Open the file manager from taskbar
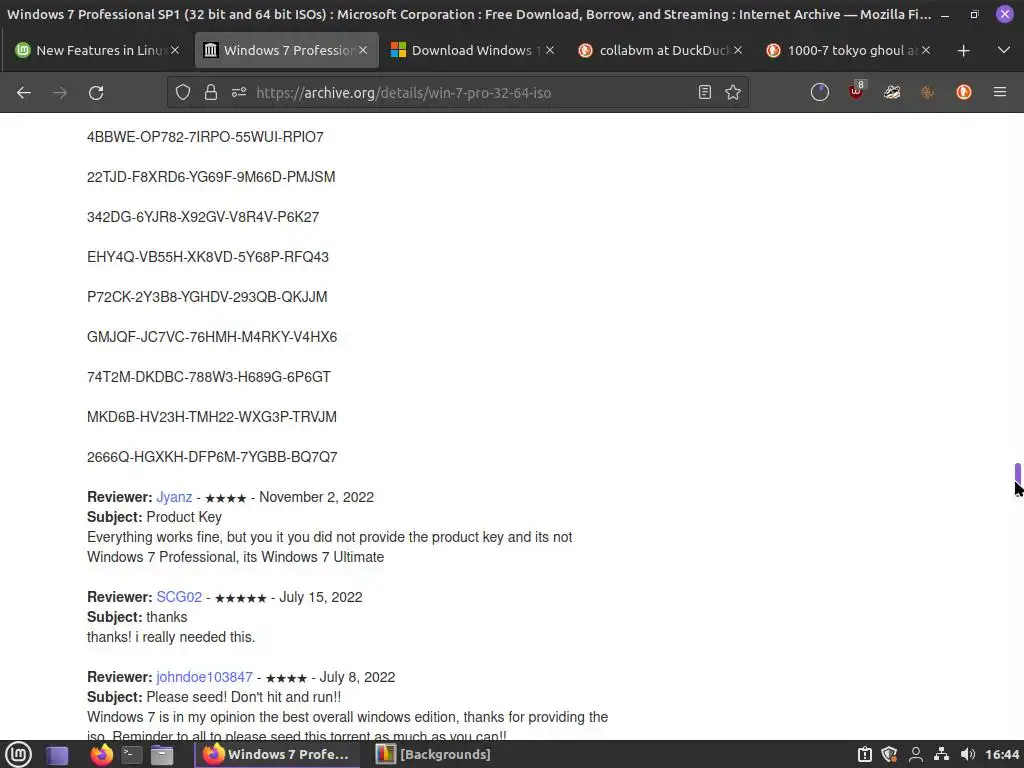 click(x=162, y=755)
